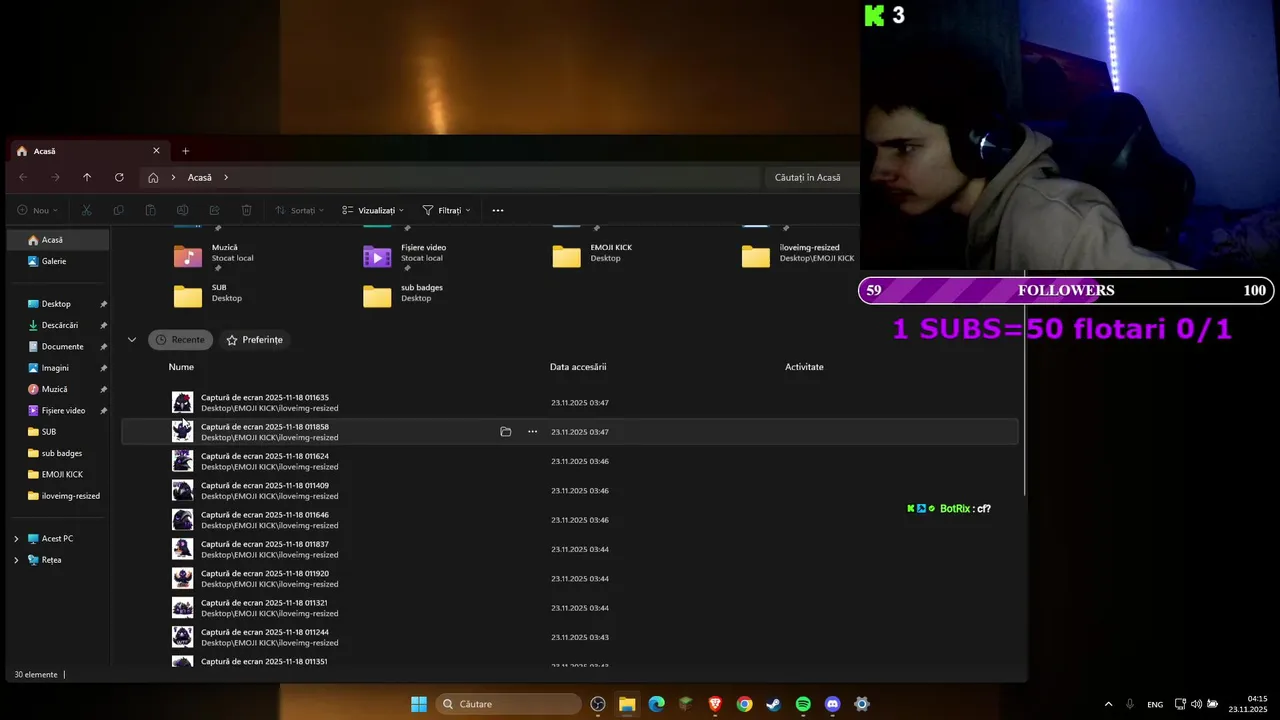1280x720 pixels.
Task: Show hidden system tray icons
Action: (1108, 704)
